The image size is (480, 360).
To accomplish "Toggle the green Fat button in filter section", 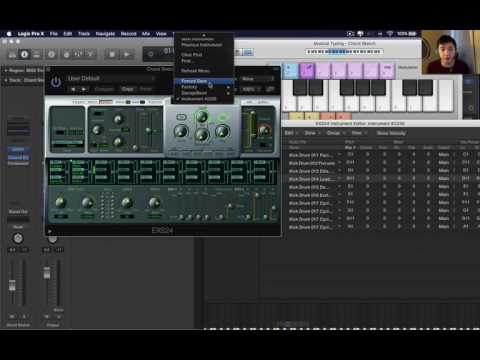I will point(223,117).
